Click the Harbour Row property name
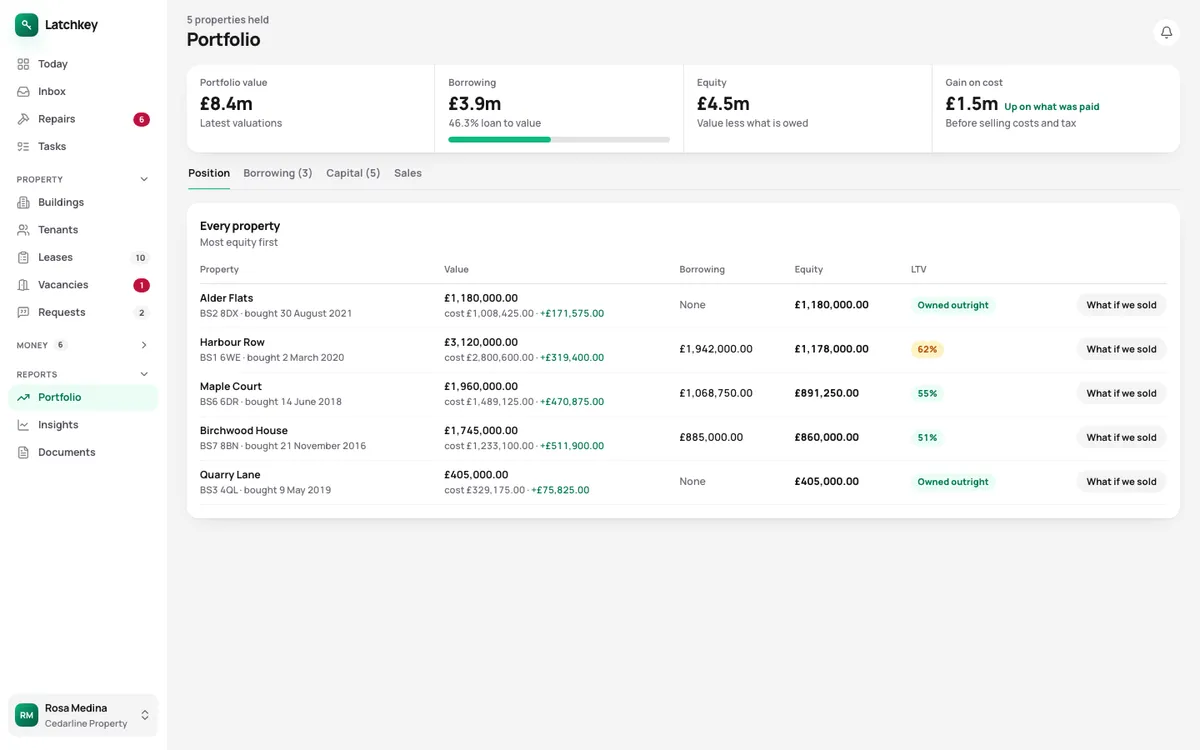This screenshot has width=1200, height=750. 232,342
